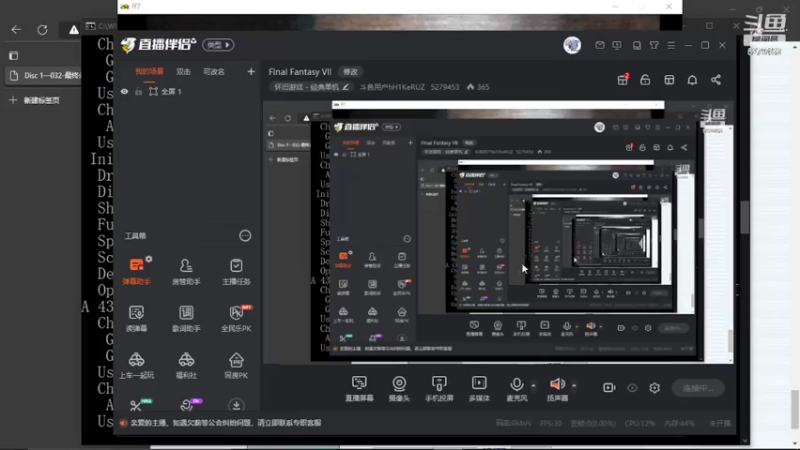Open the 房管助手 tool

tap(186, 271)
